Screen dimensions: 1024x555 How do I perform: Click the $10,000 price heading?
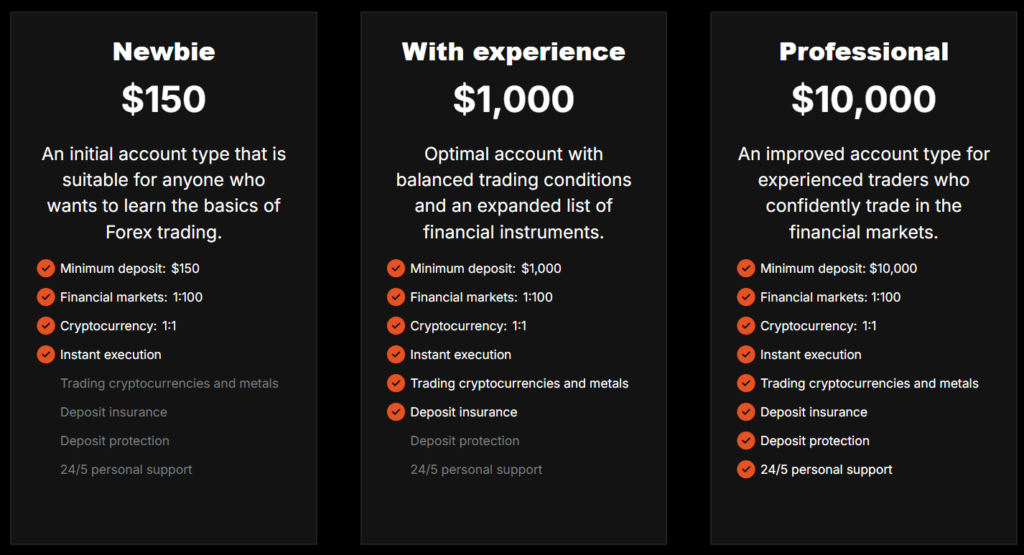tap(863, 99)
